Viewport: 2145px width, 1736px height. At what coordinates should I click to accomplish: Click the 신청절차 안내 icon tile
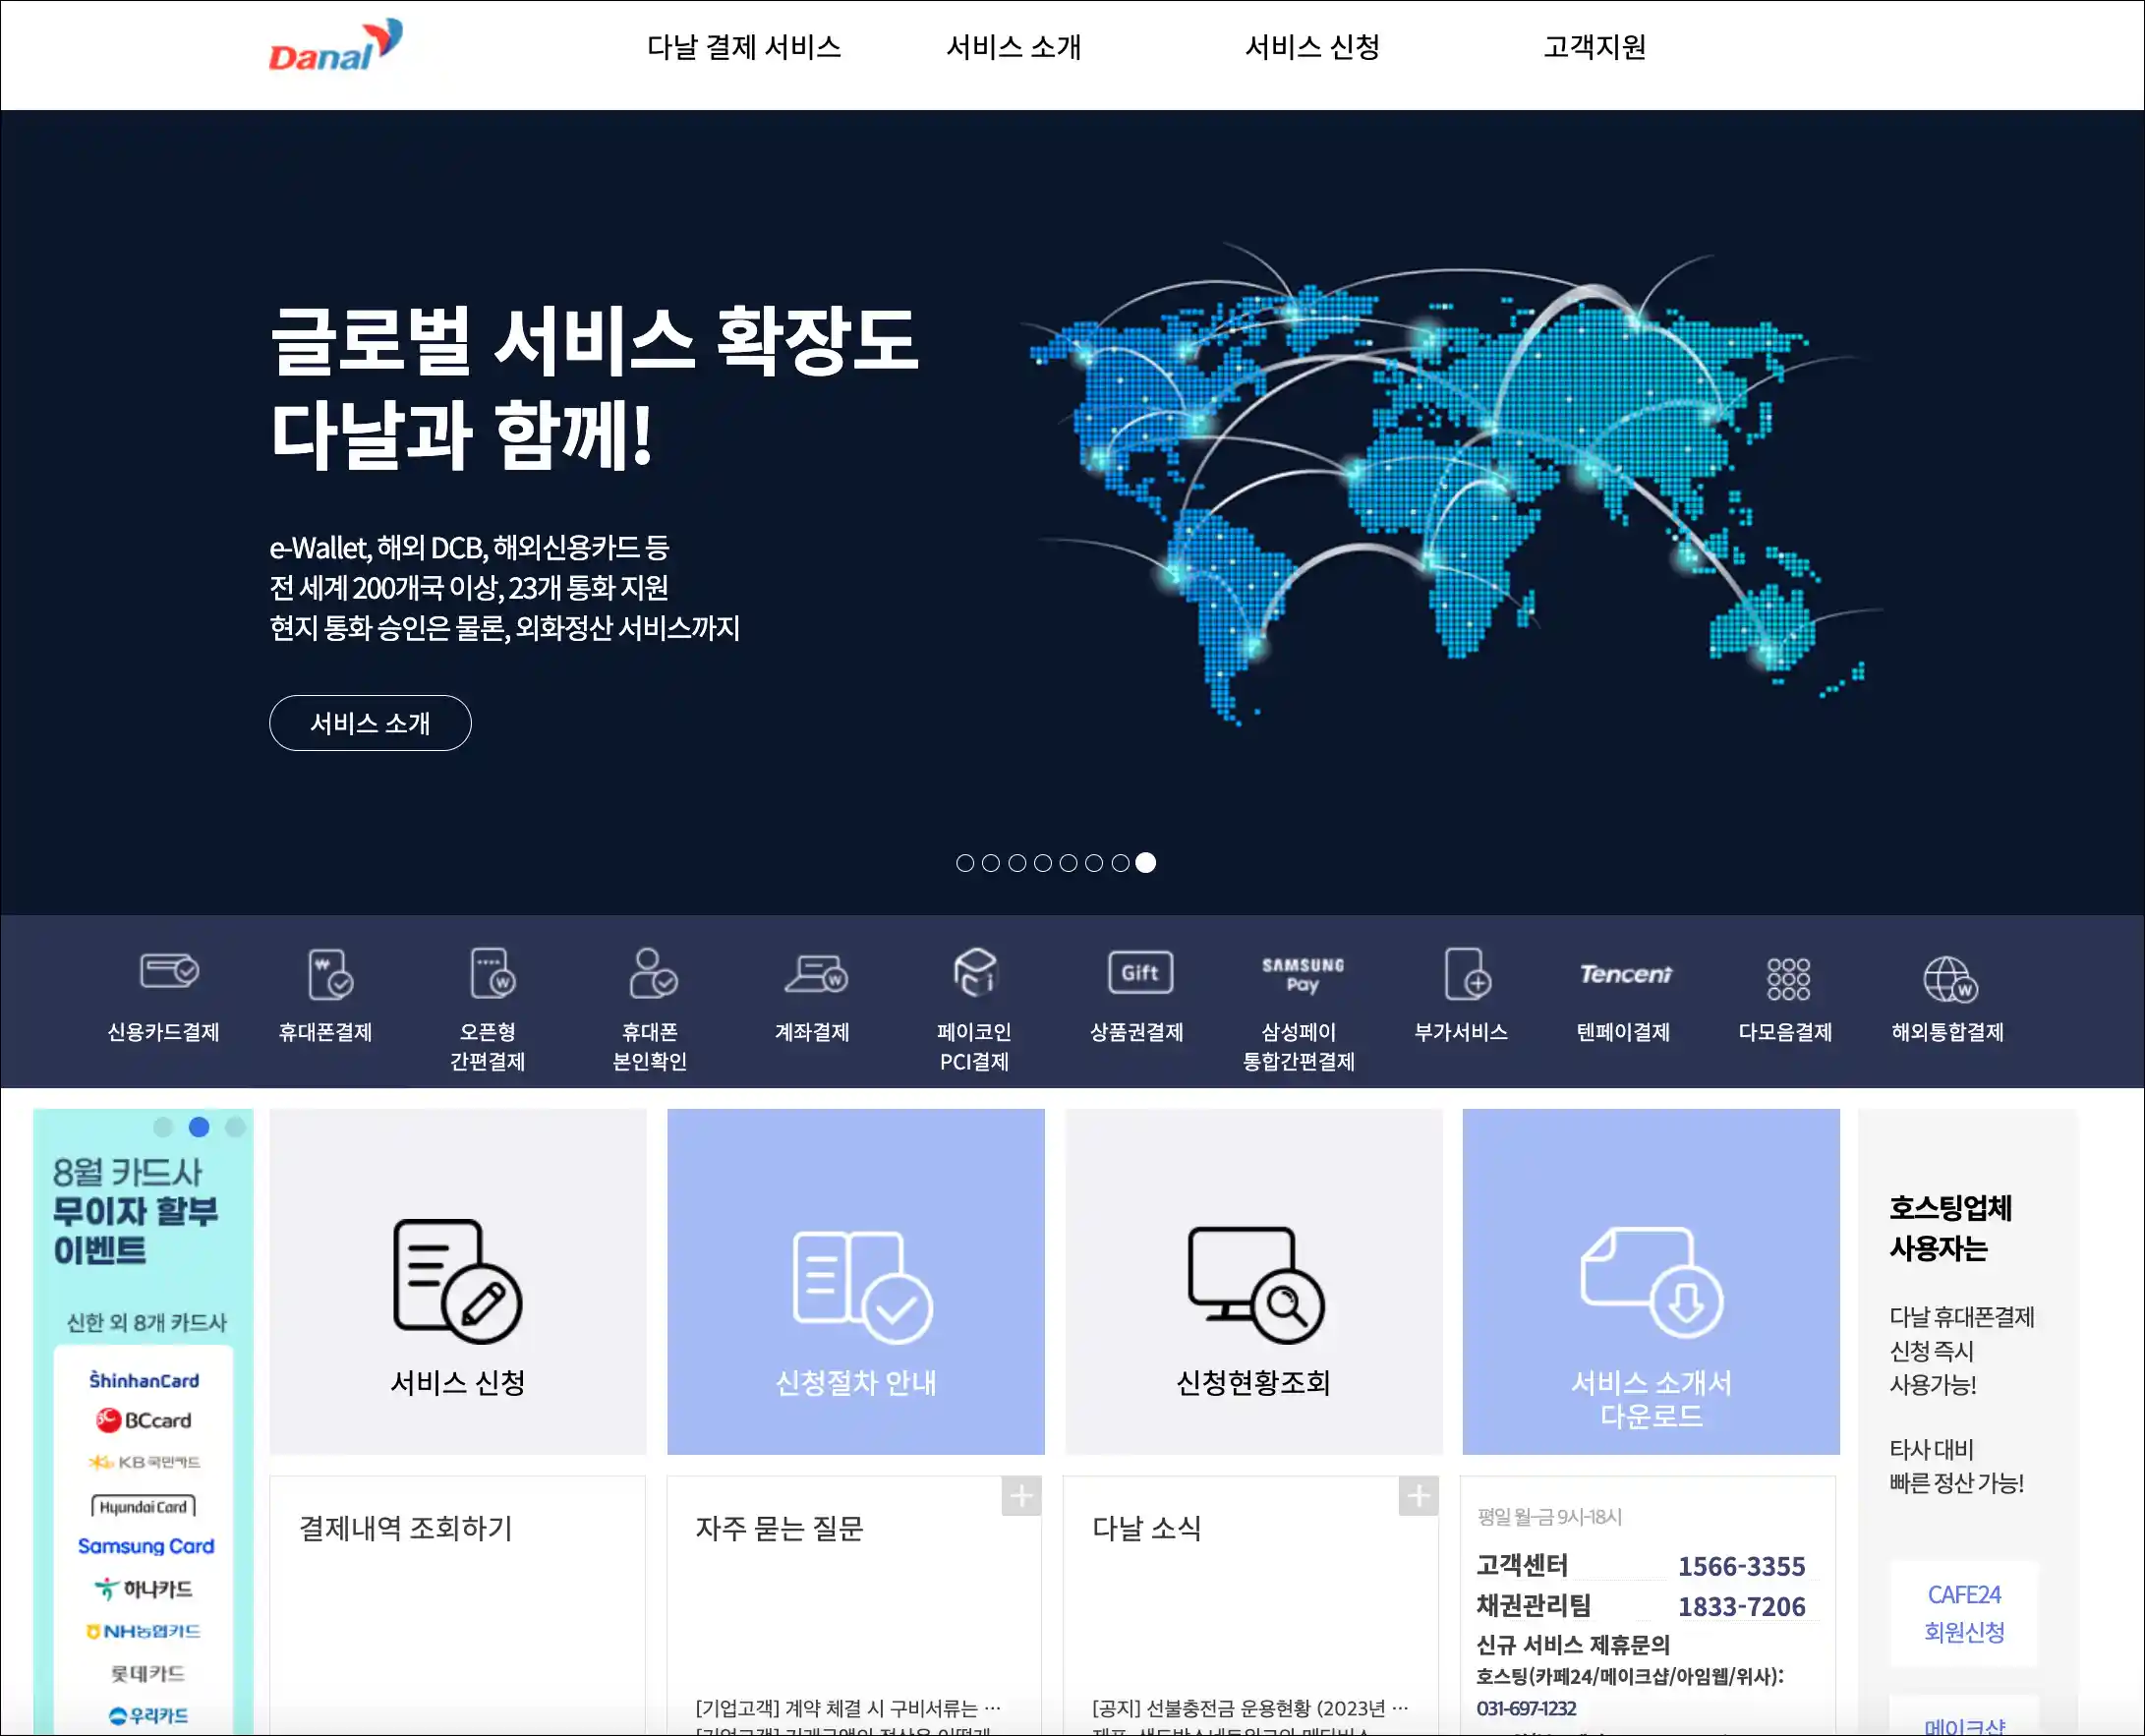point(856,1281)
